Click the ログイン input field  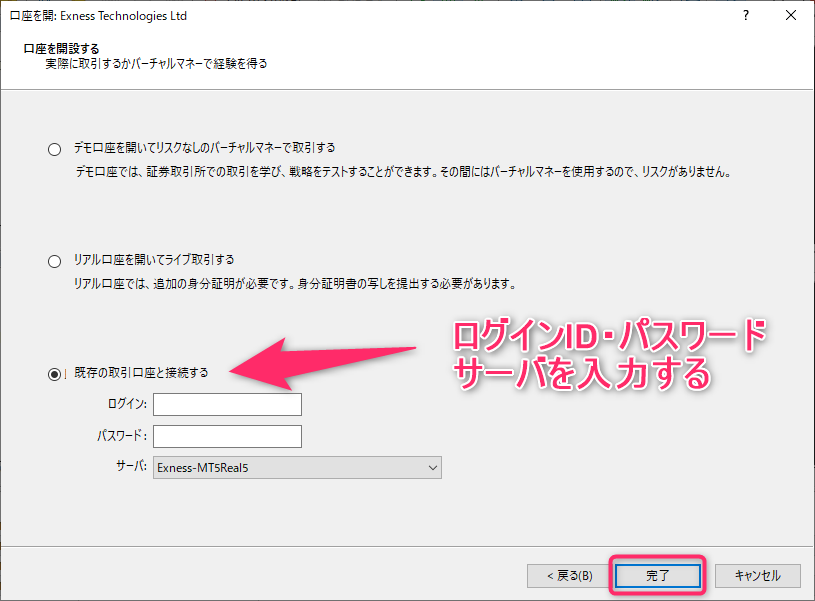coord(227,404)
